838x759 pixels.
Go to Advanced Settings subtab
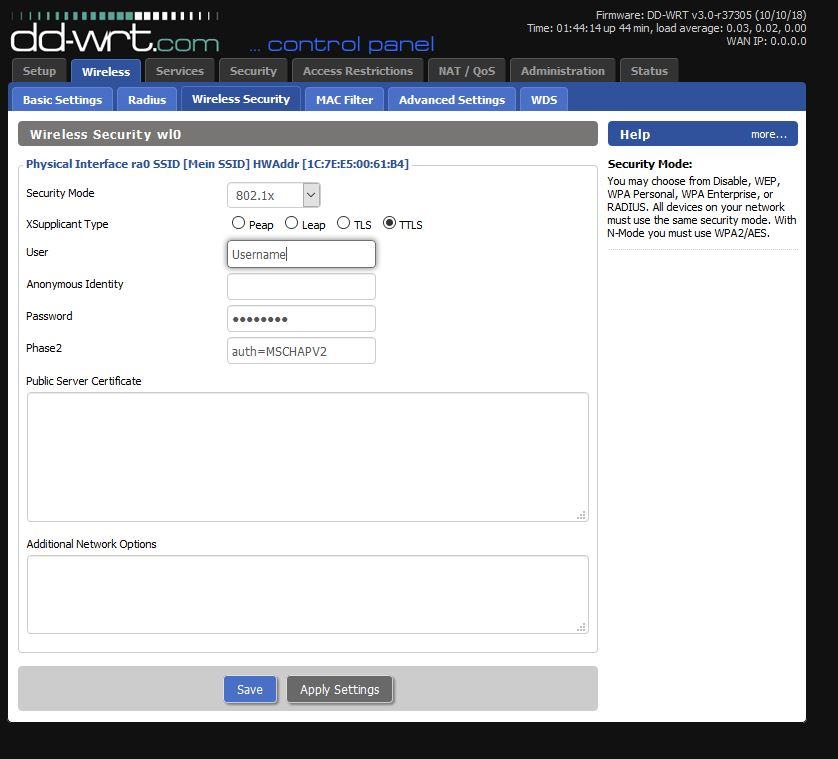pyautogui.click(x=452, y=99)
